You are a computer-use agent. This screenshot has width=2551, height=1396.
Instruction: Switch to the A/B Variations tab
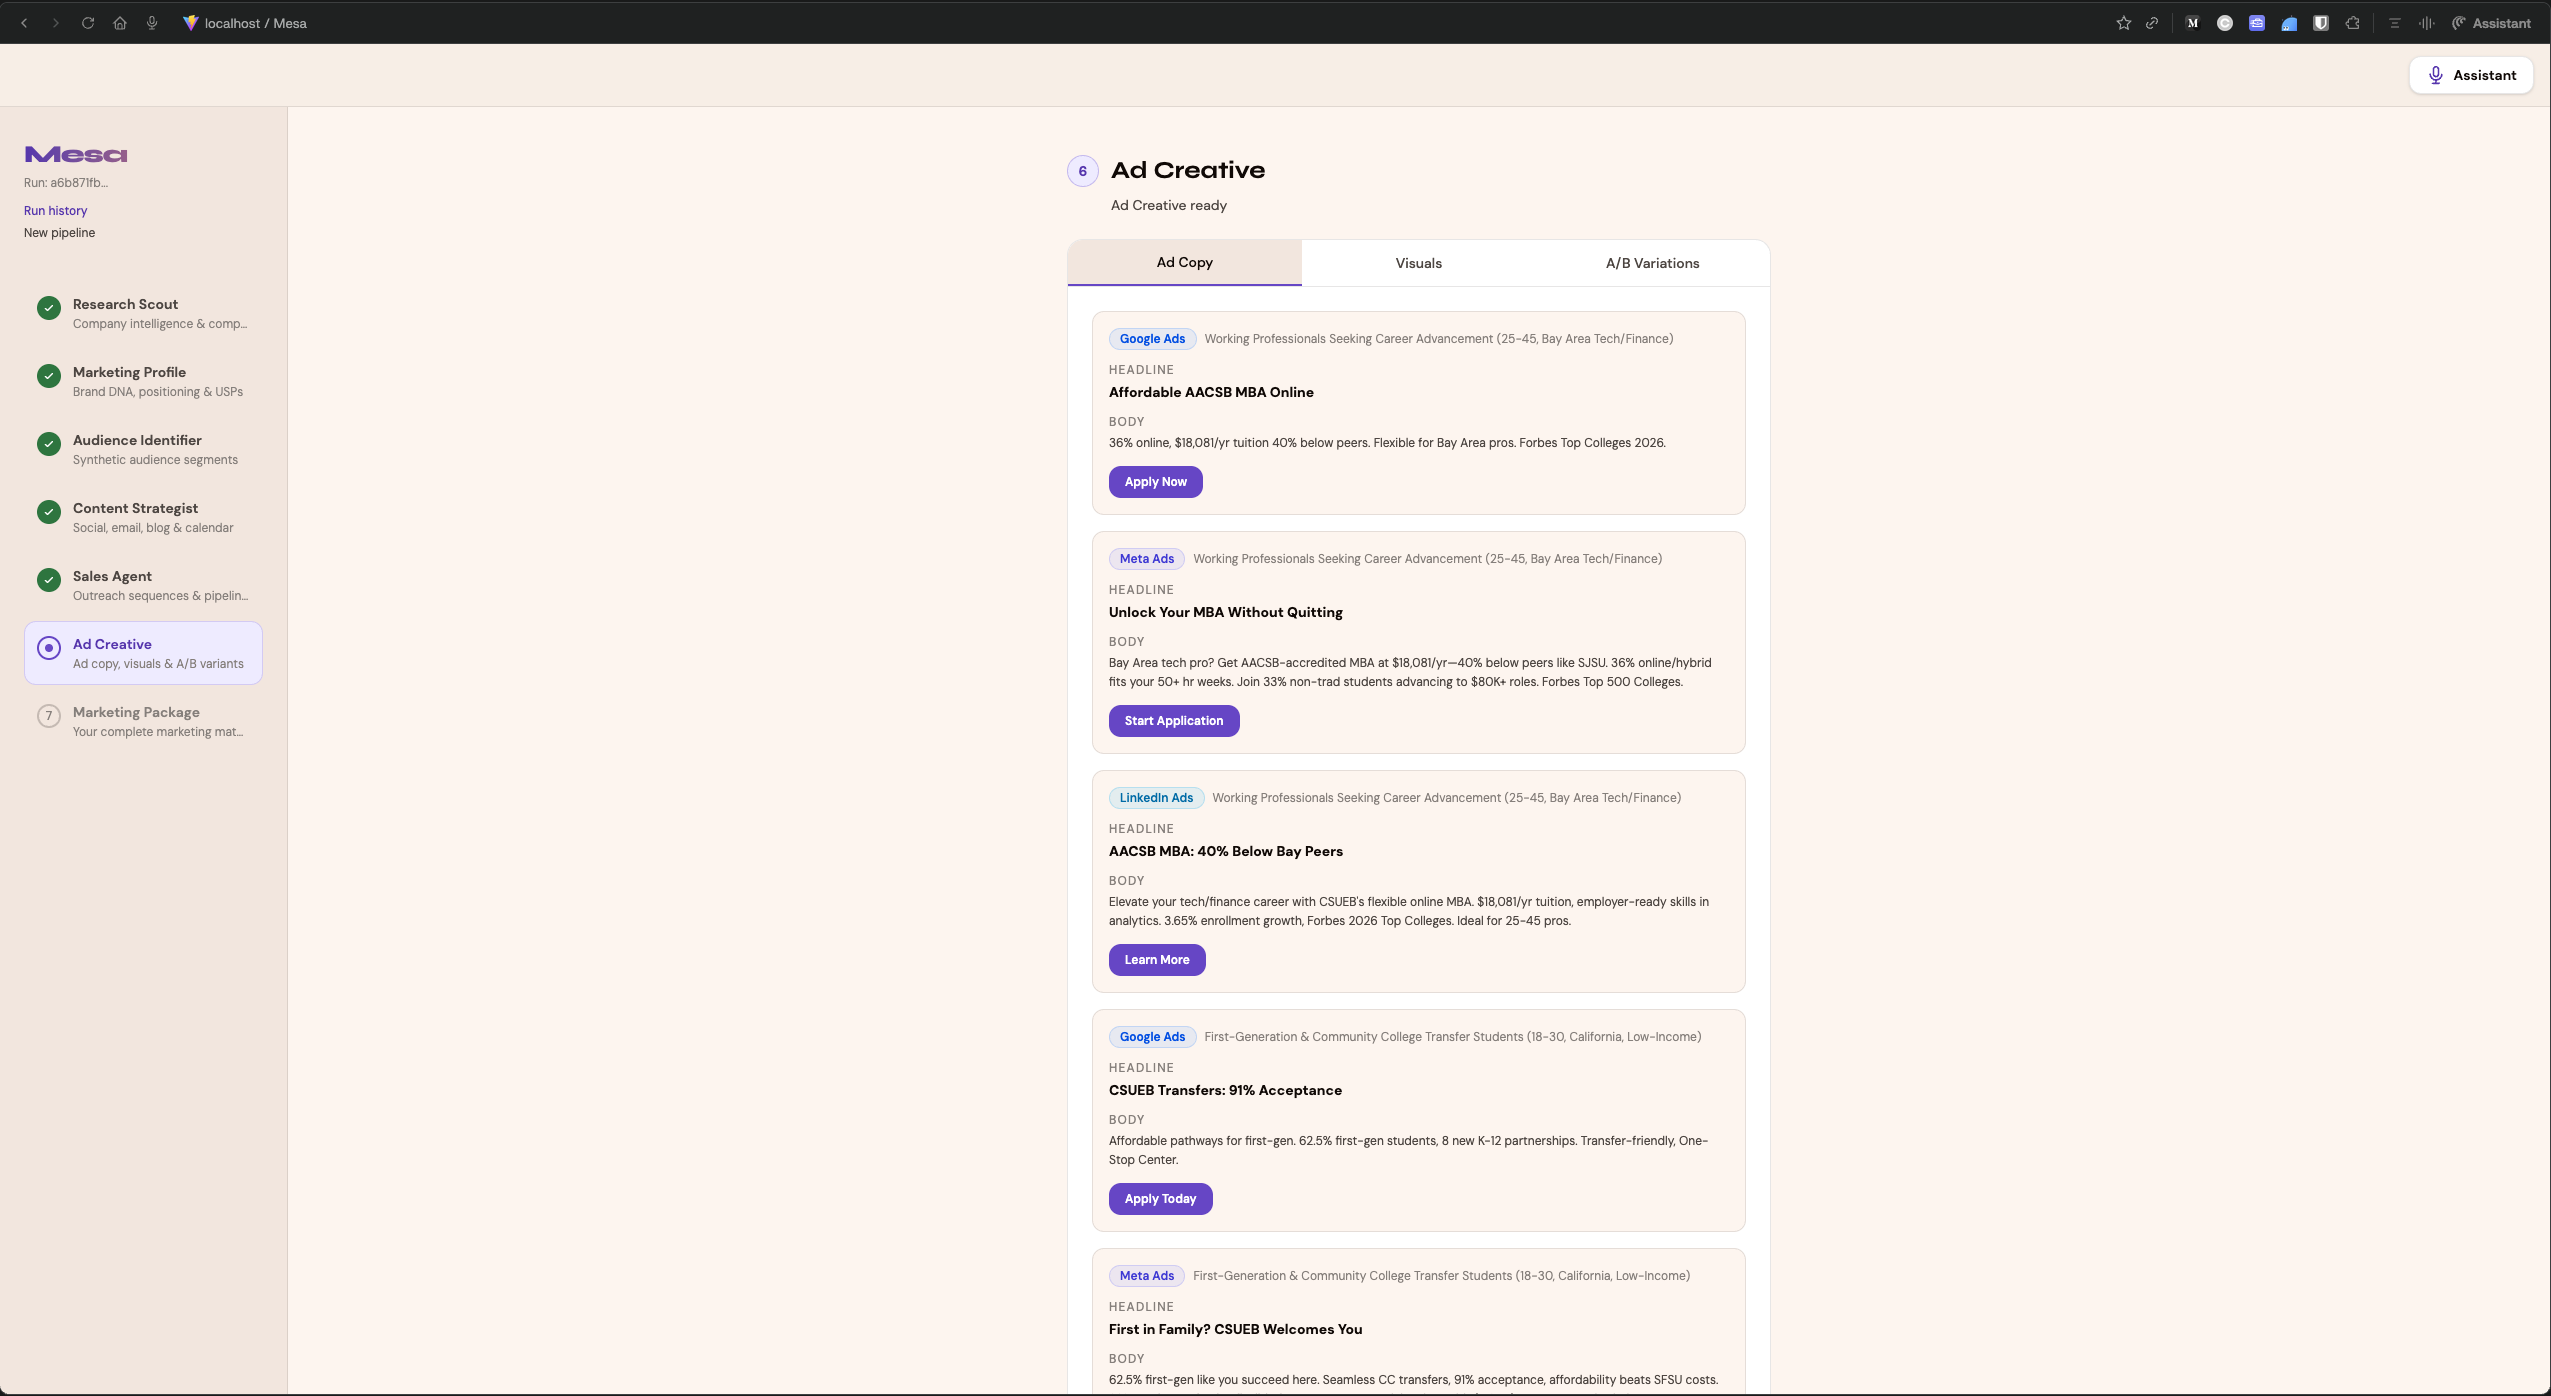[1652, 263]
